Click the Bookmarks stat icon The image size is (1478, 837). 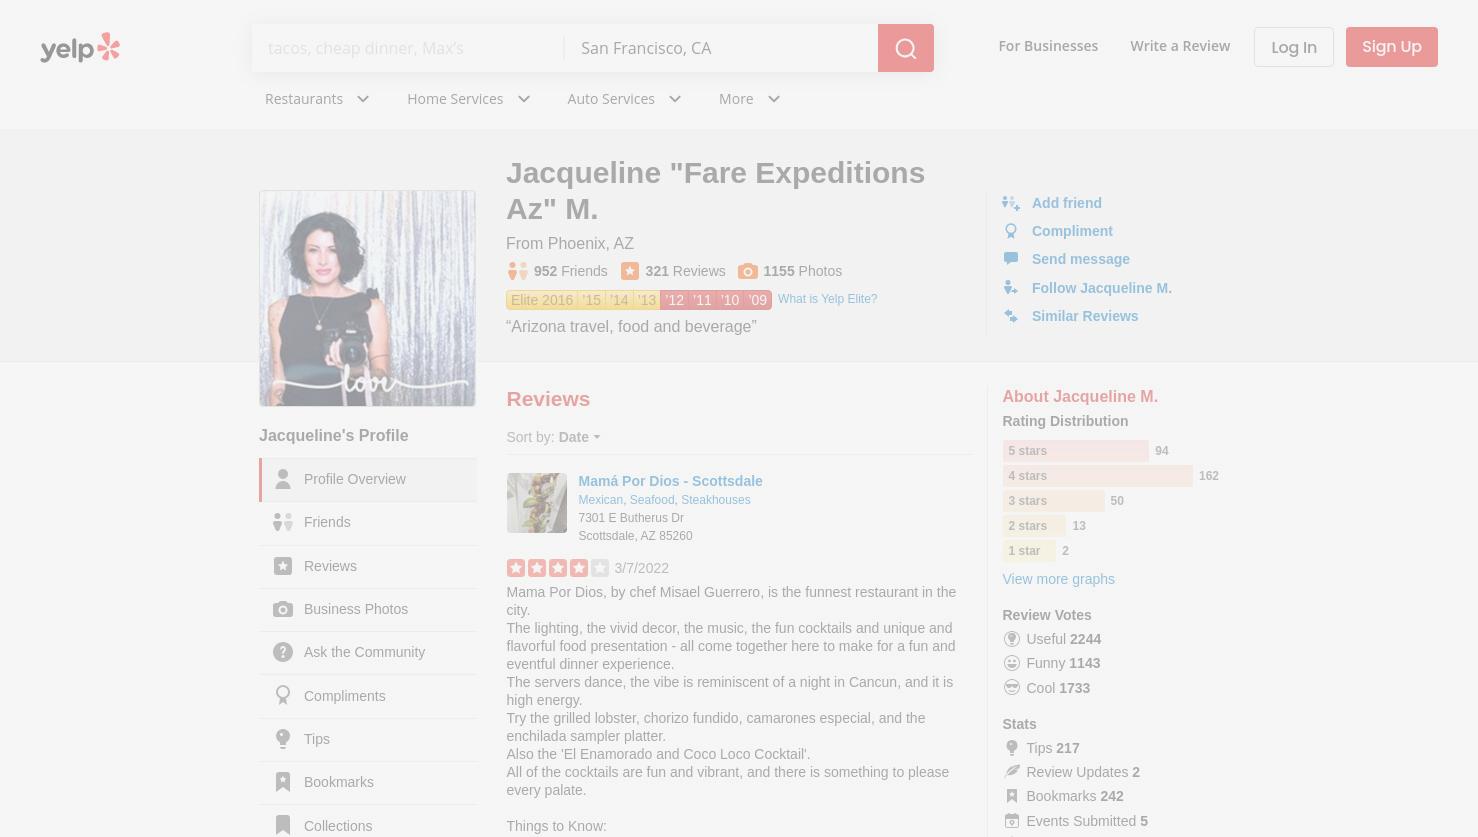[x=1012, y=796]
